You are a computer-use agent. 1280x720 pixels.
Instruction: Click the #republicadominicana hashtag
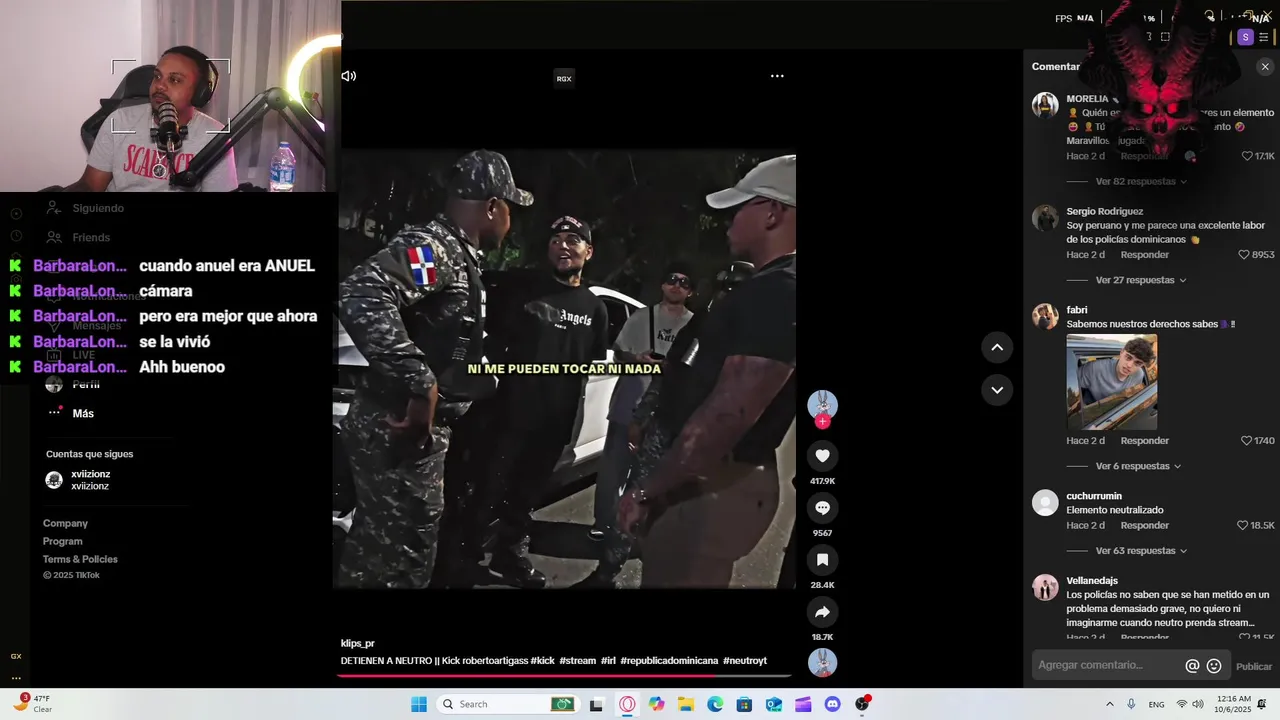(669, 661)
